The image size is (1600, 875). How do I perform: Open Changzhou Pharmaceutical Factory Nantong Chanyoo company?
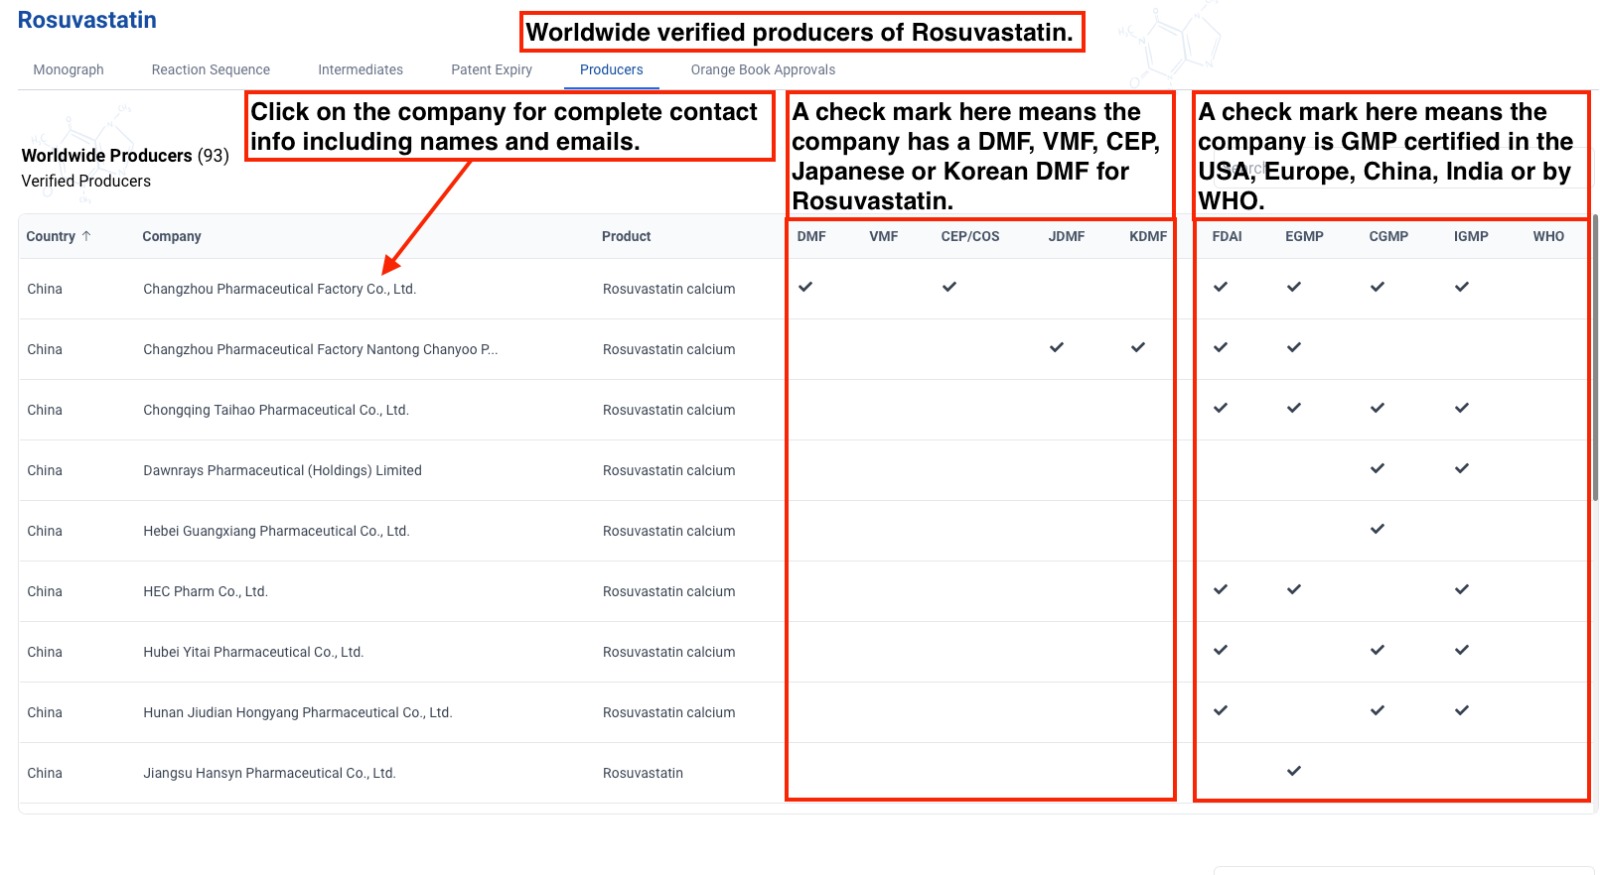320,349
